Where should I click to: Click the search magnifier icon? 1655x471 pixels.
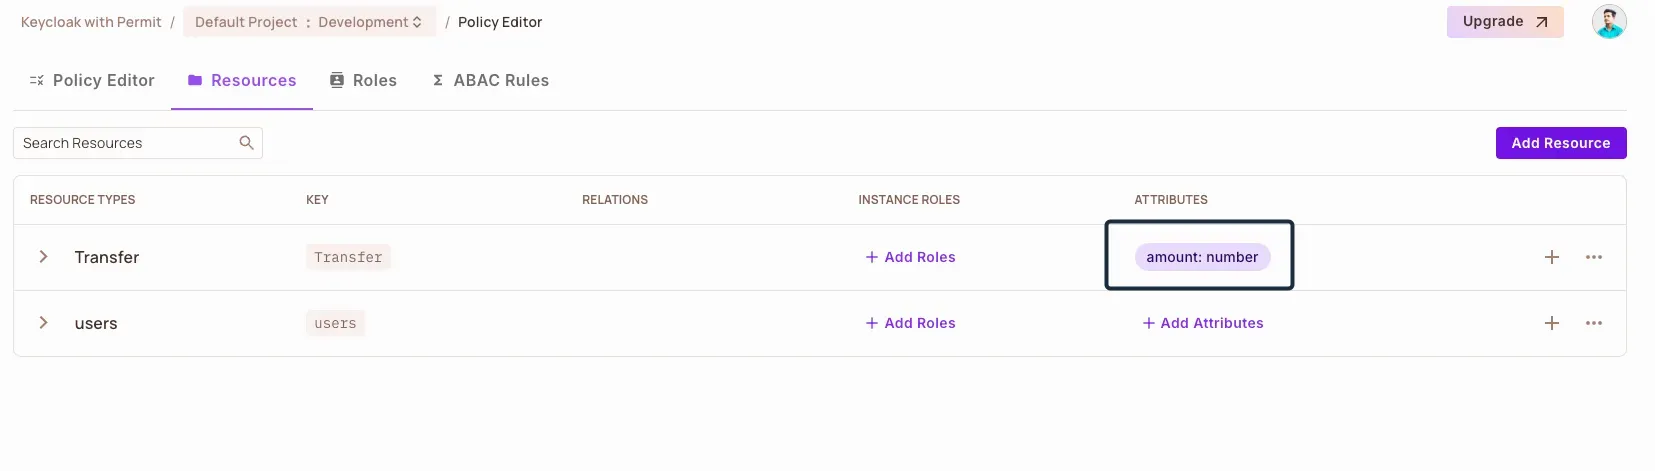[246, 143]
